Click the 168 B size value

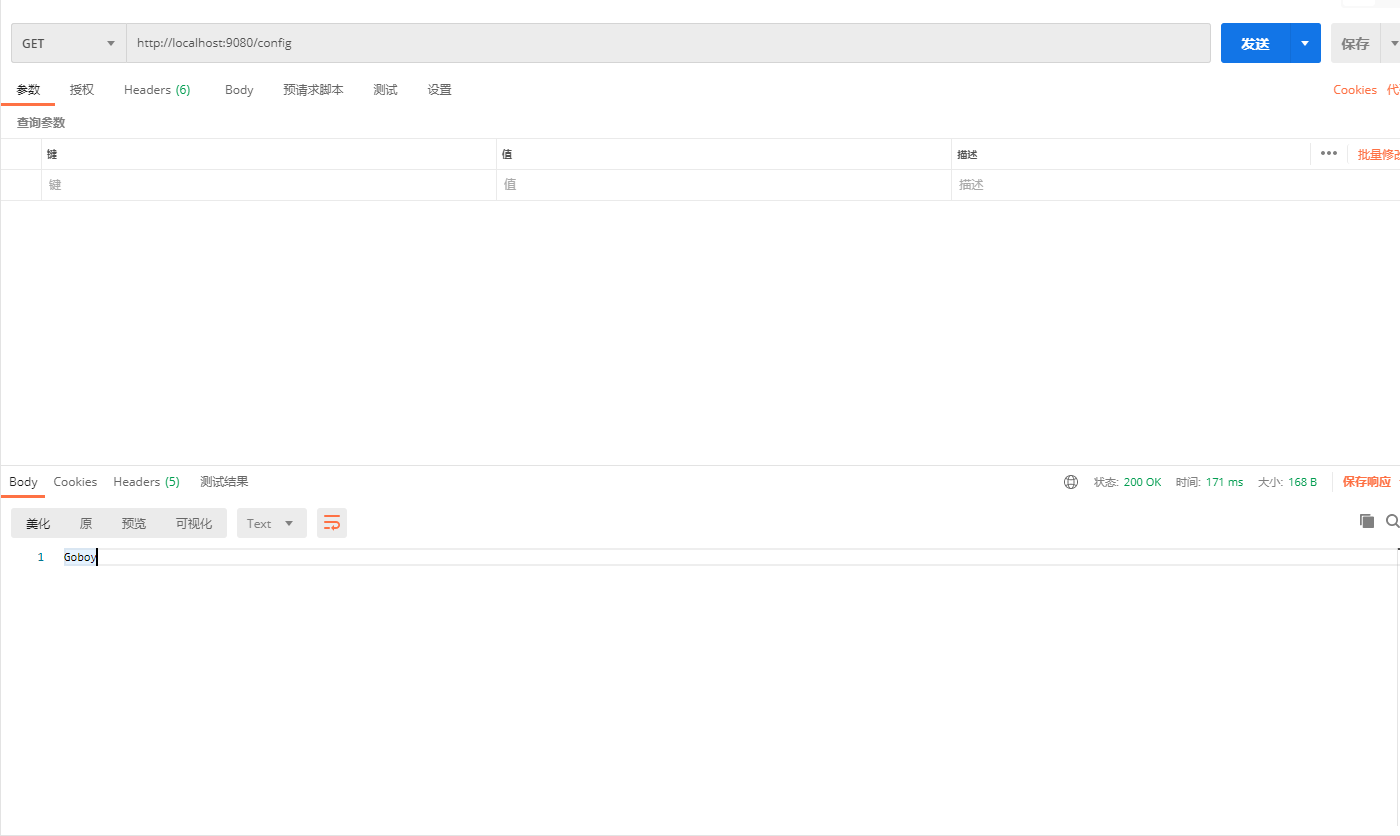(1302, 482)
